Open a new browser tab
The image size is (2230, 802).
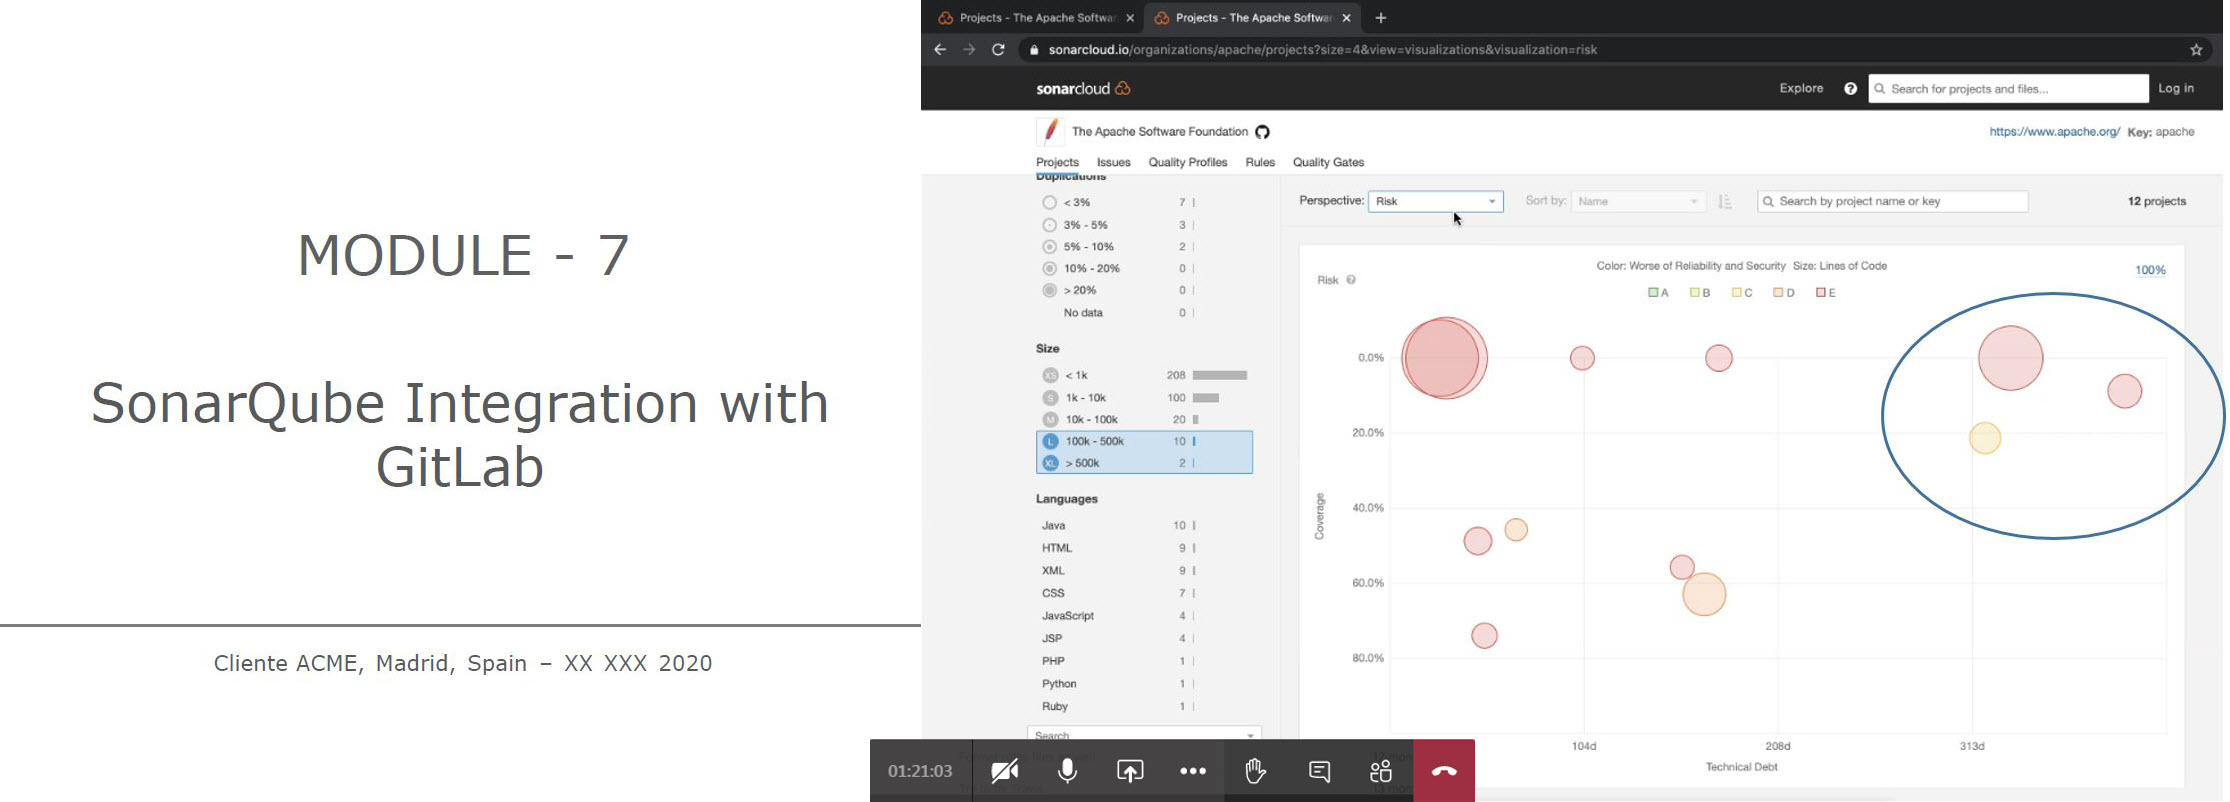(1381, 18)
